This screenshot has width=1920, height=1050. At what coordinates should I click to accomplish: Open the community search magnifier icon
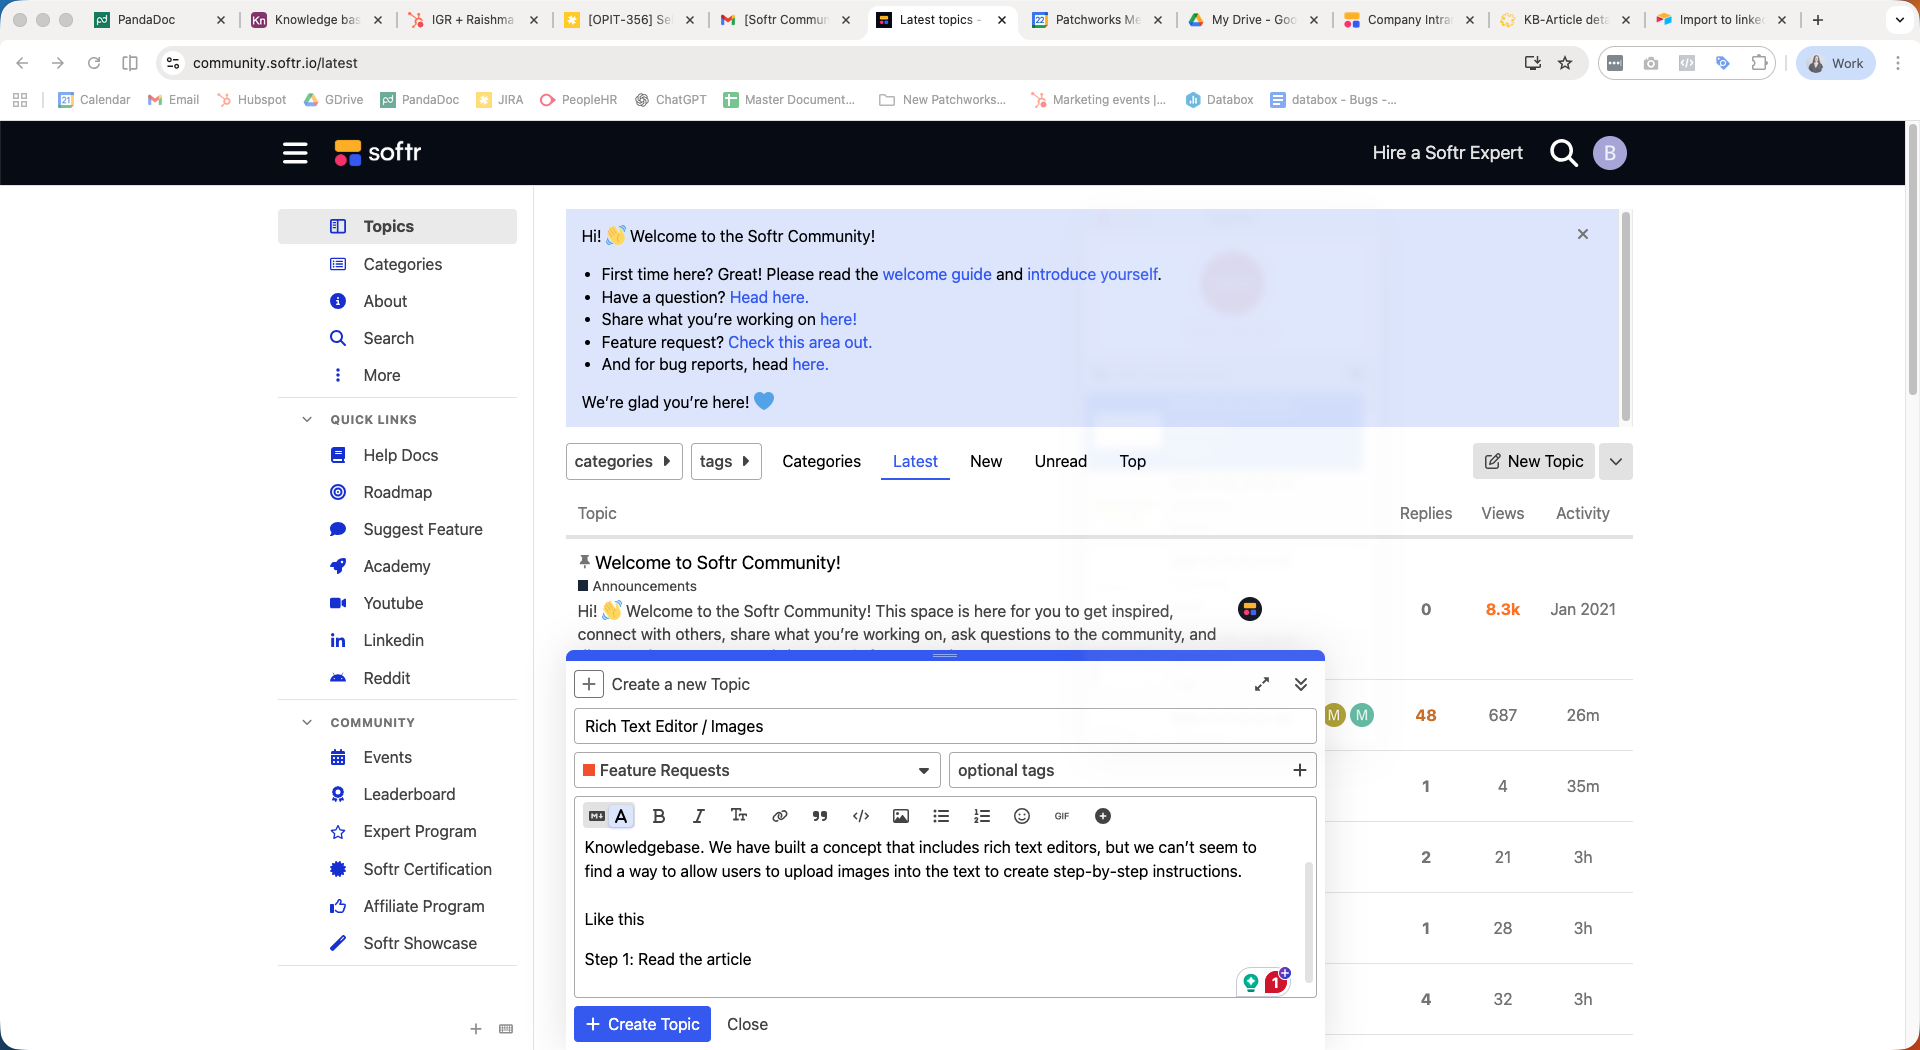1563,153
